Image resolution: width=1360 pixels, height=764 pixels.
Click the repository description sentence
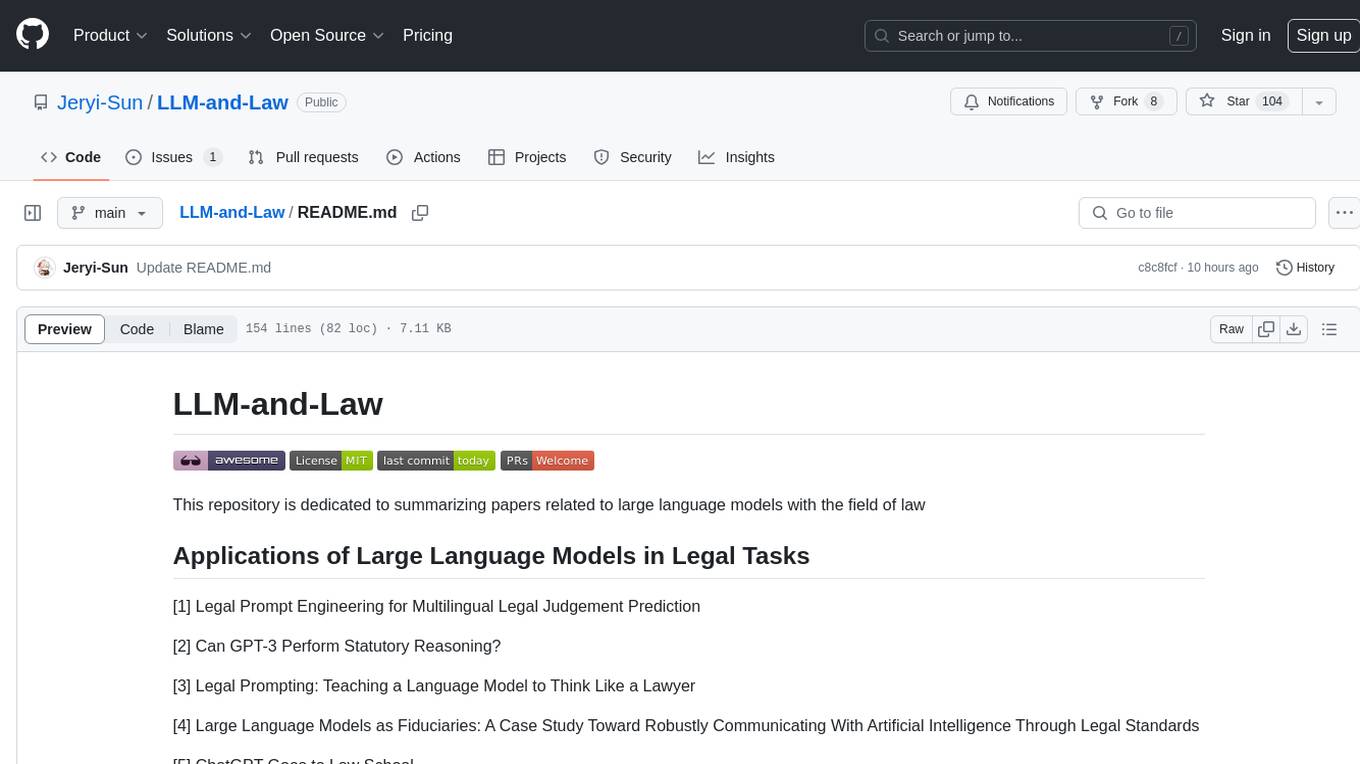tap(549, 505)
